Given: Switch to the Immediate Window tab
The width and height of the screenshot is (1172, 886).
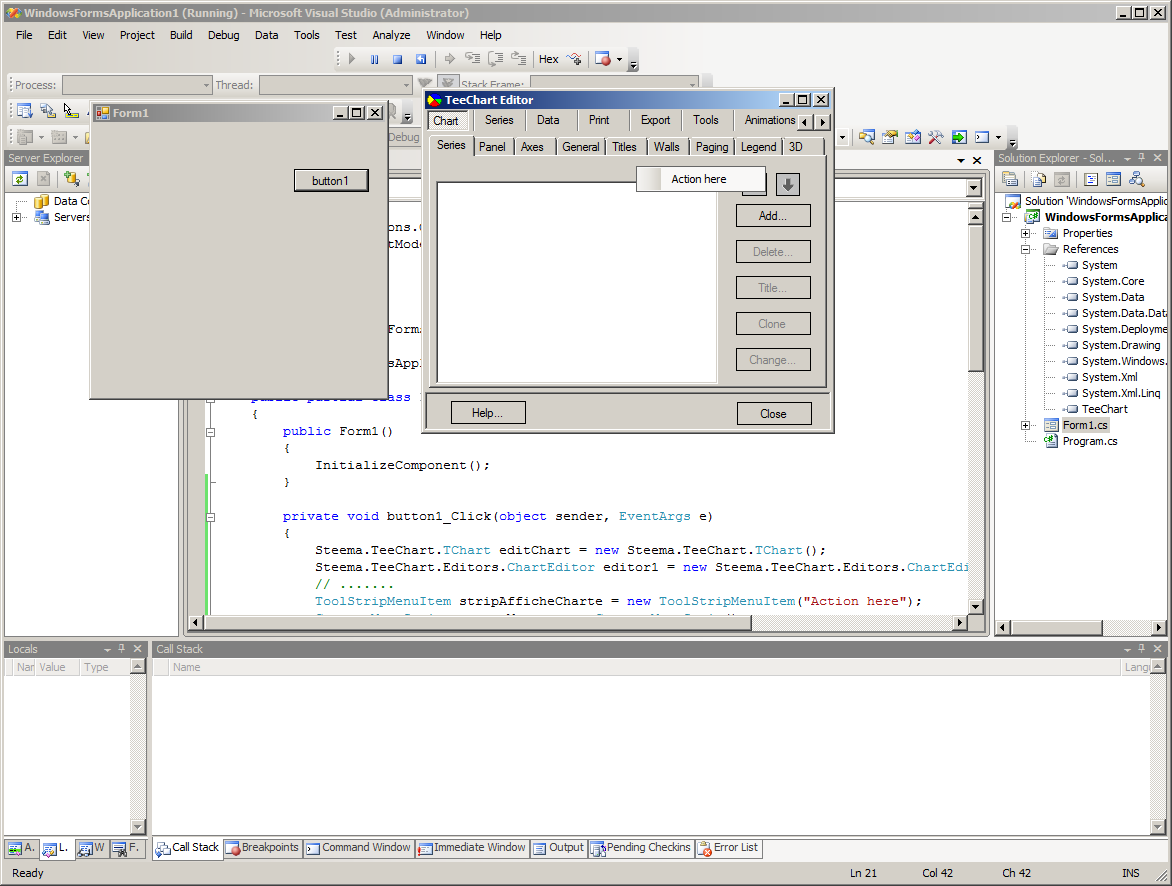Looking at the screenshot, I should (x=472, y=848).
